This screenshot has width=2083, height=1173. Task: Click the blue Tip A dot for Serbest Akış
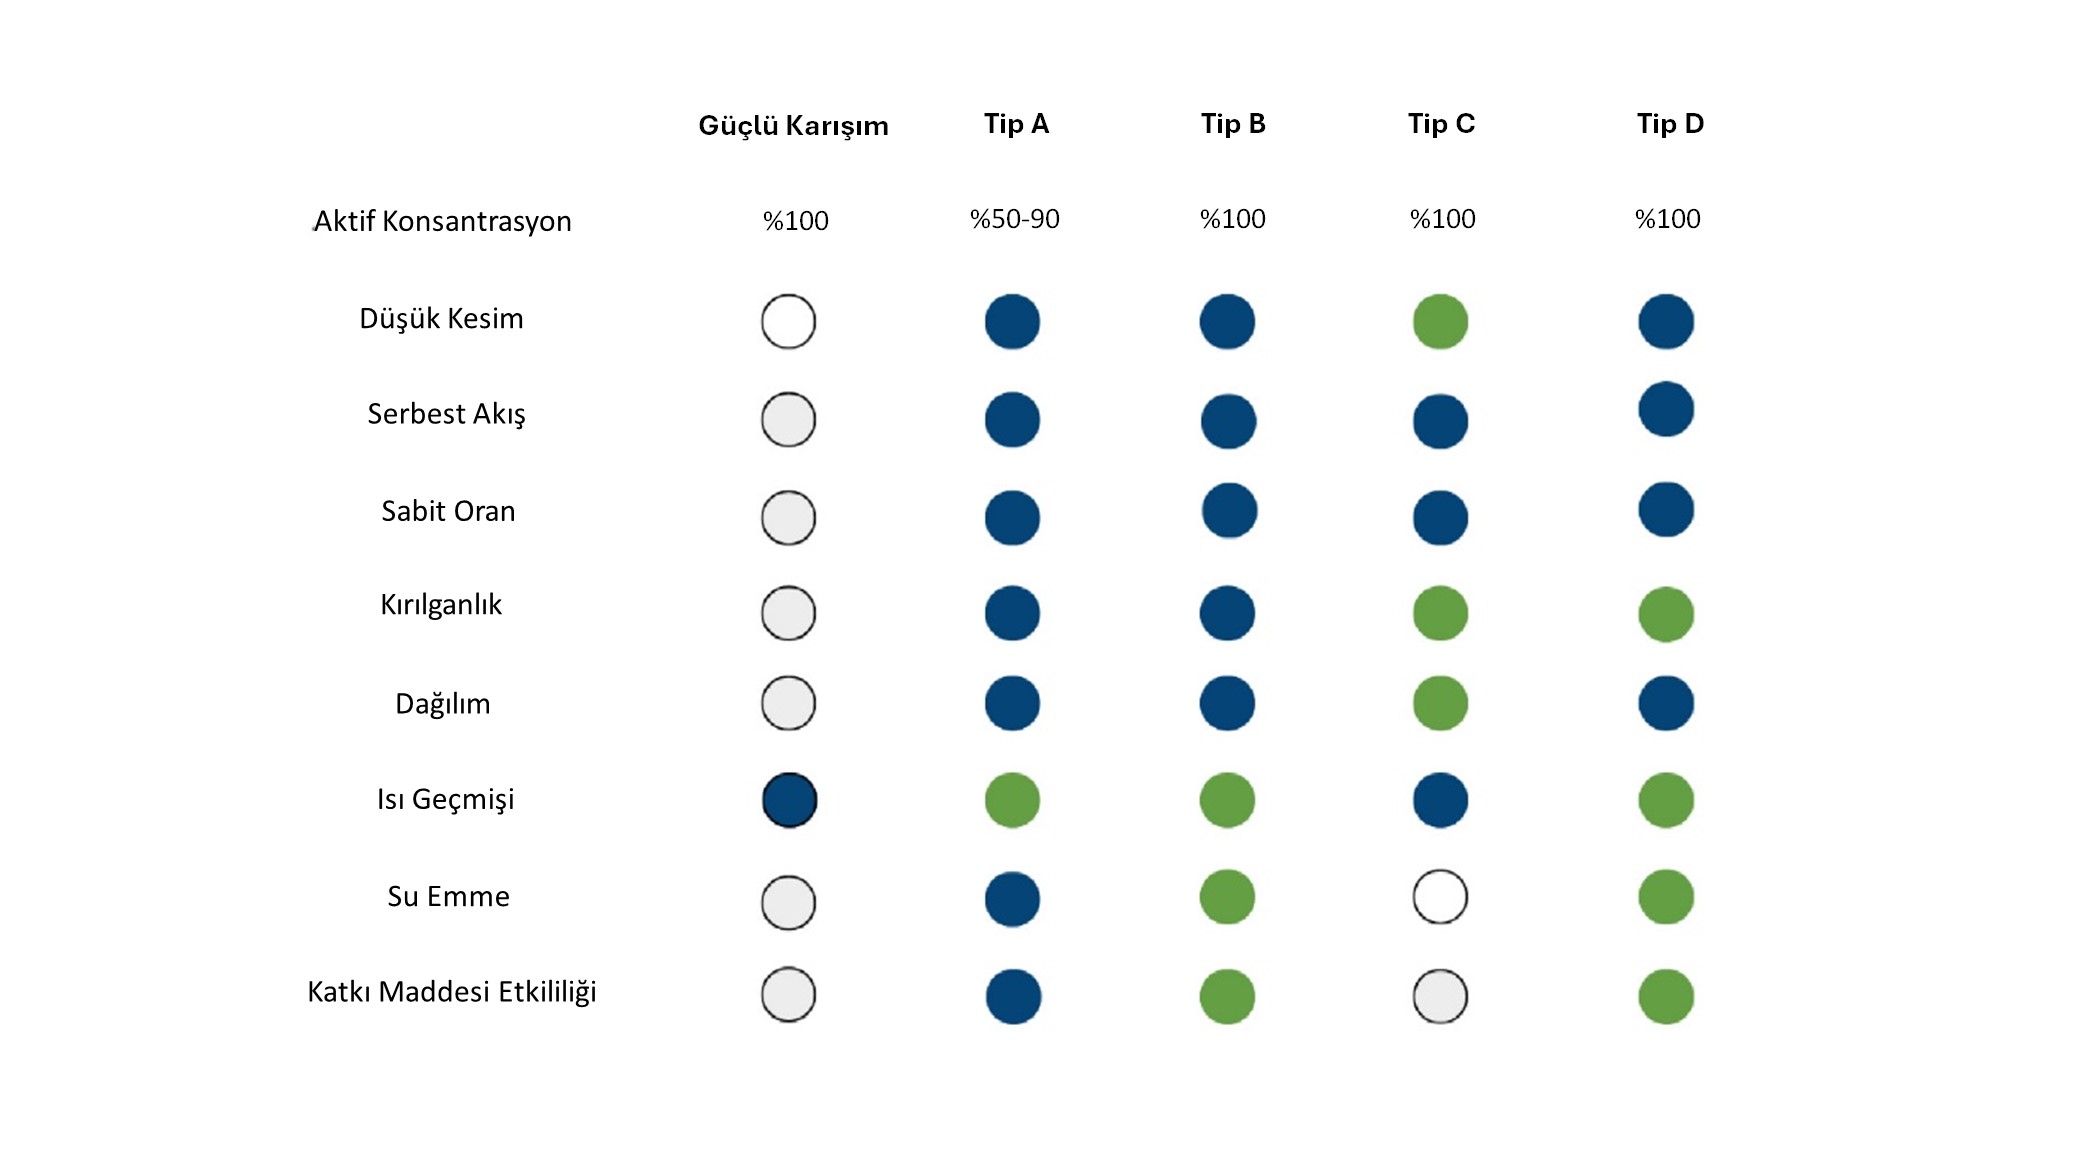pos(1012,420)
